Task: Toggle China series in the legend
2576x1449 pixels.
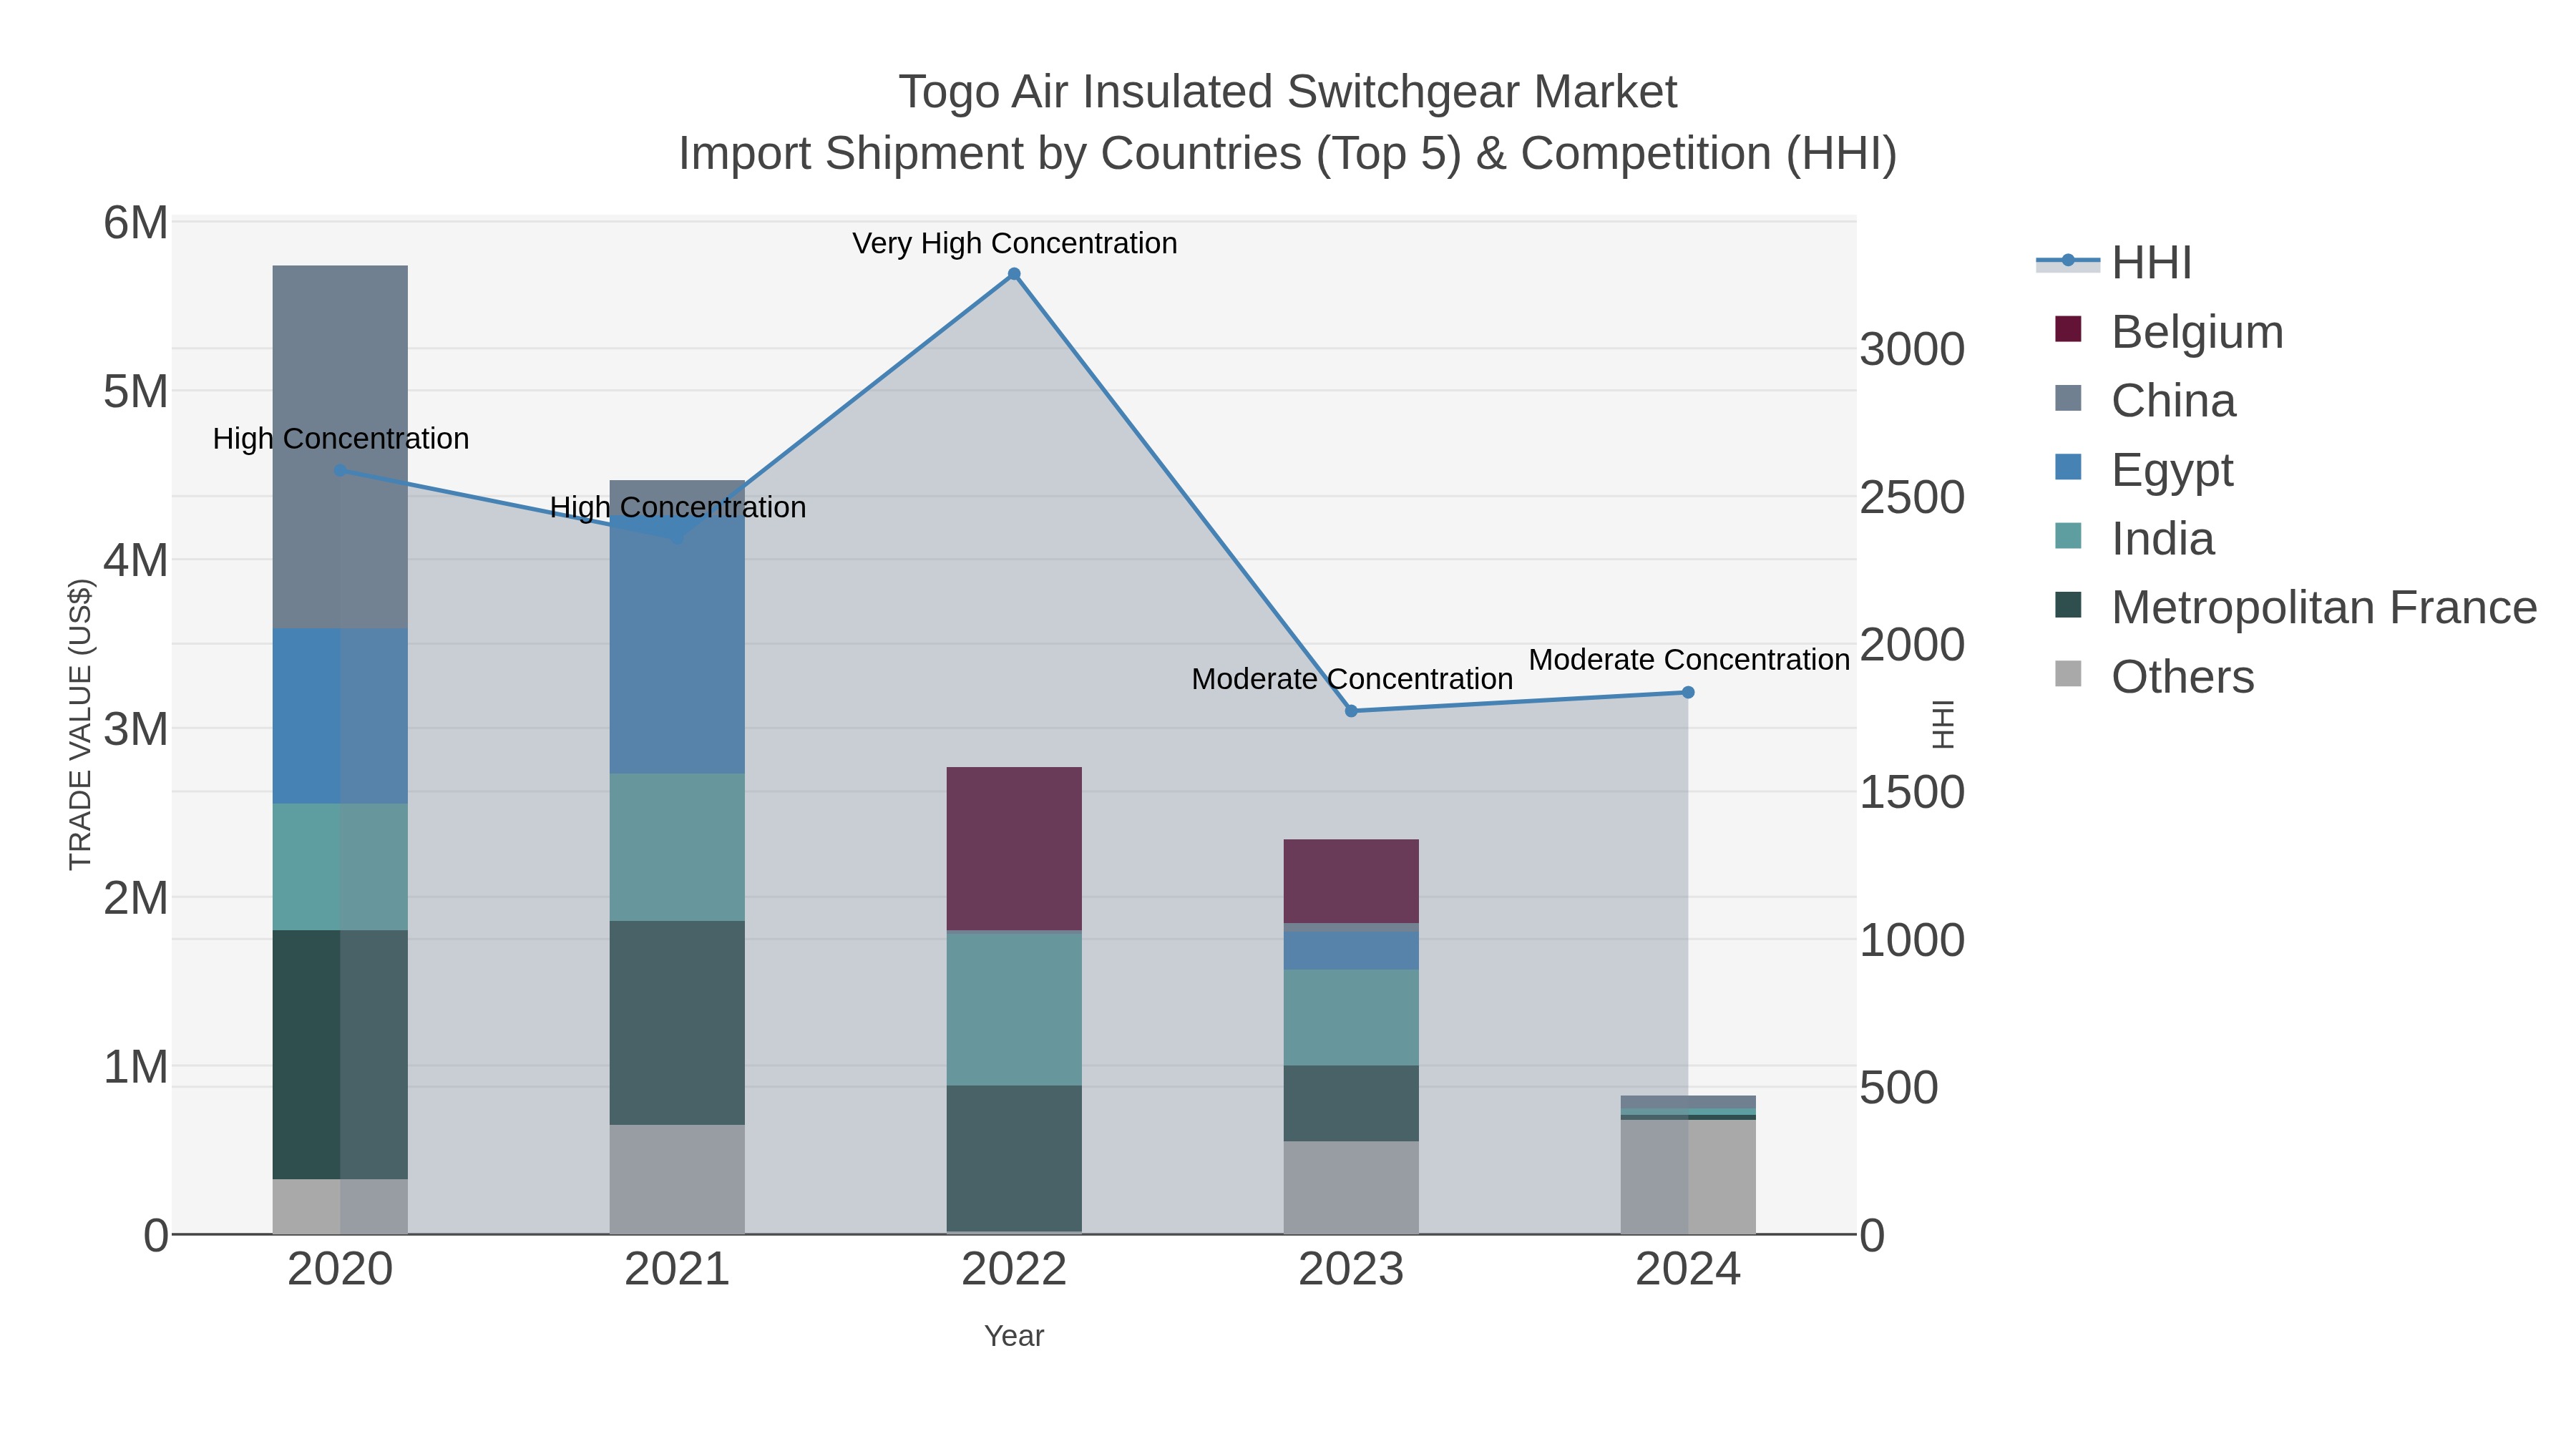Action: tap(2145, 401)
